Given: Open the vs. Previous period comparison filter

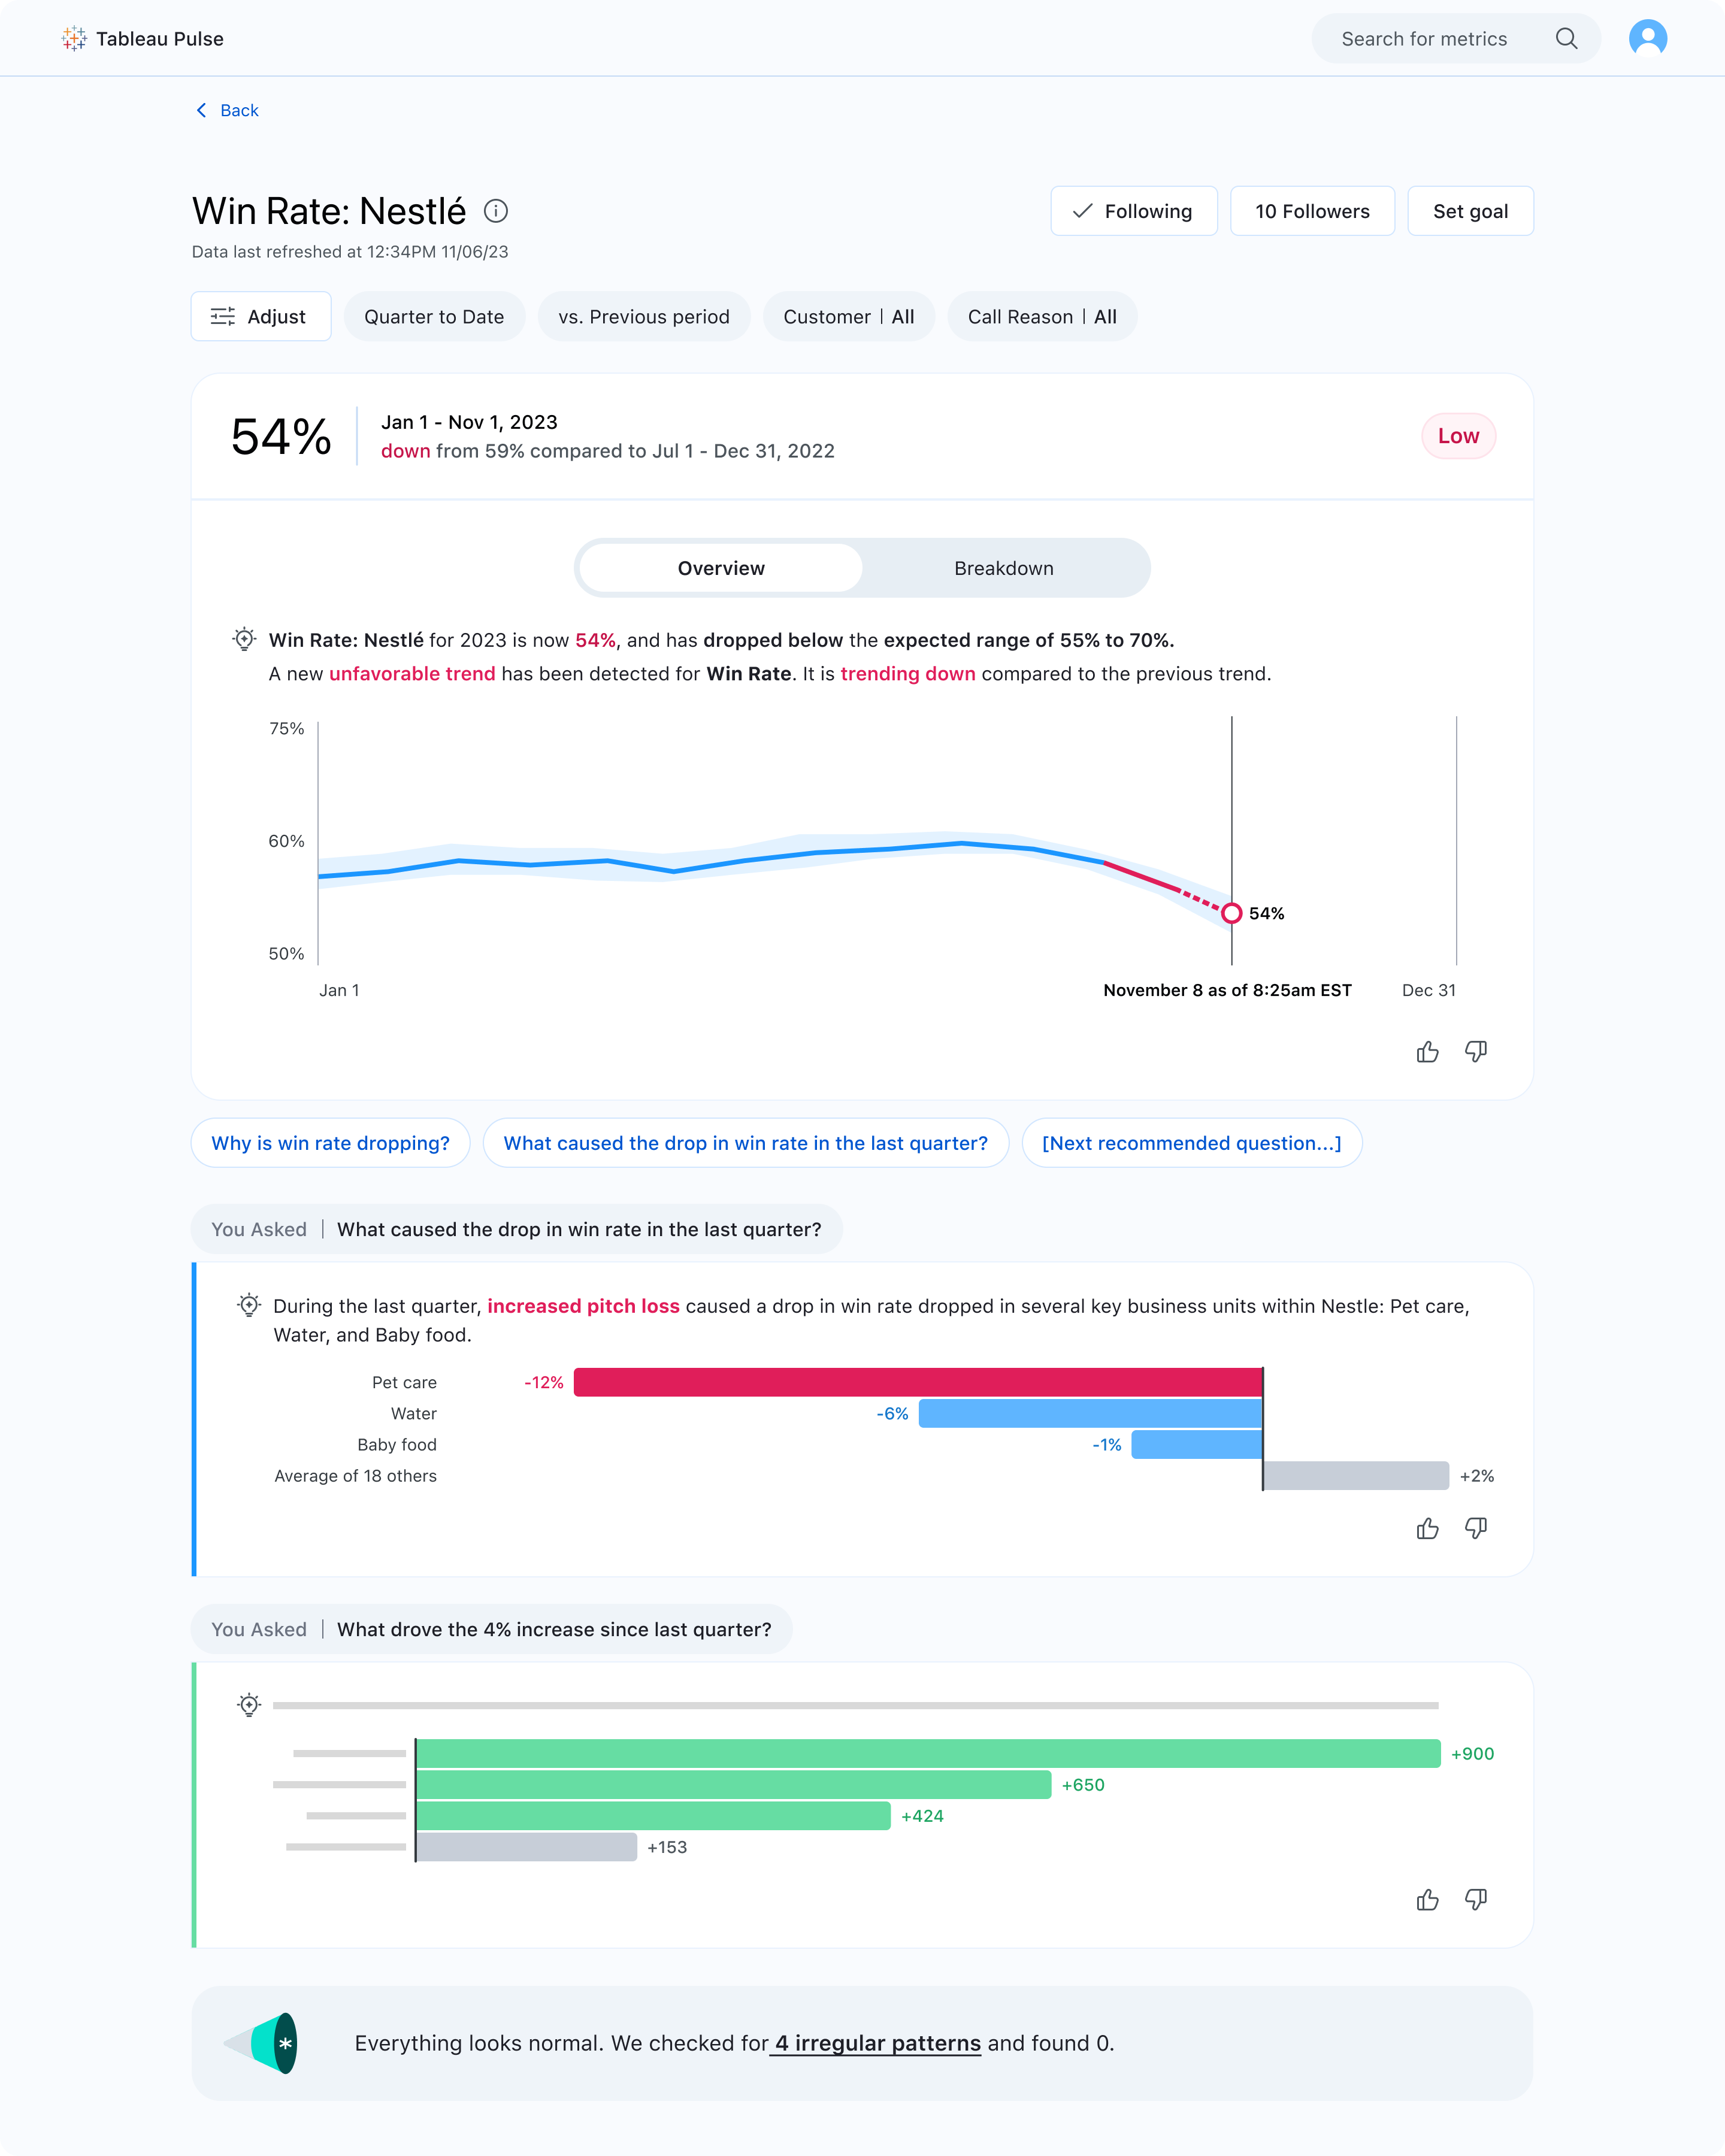Looking at the screenshot, I should 644,317.
